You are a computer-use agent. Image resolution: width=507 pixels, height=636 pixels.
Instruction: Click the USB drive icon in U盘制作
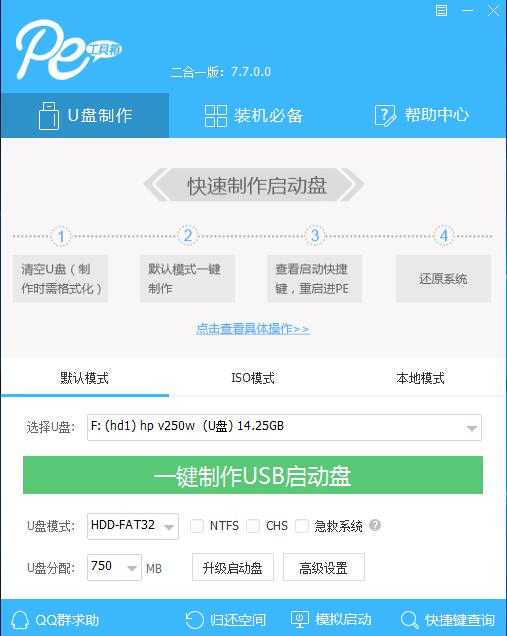[x=49, y=116]
